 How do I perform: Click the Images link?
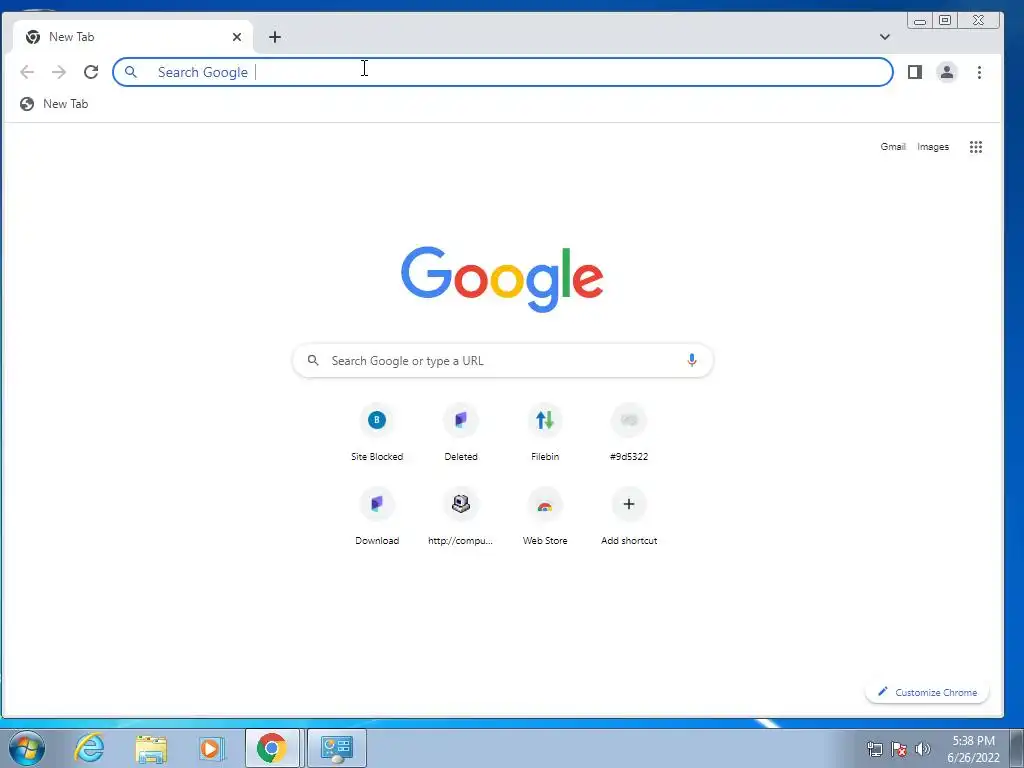point(933,147)
